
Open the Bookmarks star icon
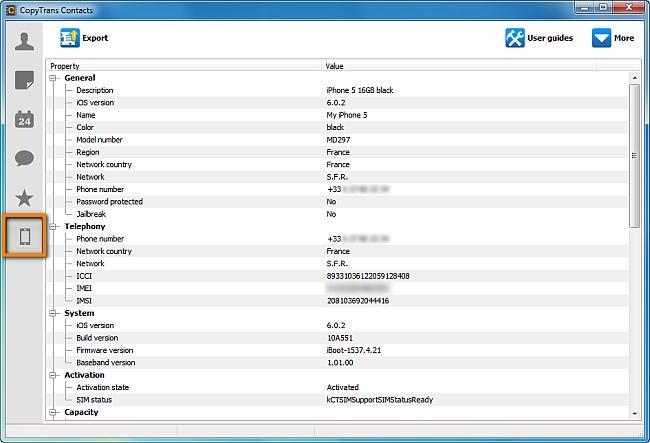(24, 198)
